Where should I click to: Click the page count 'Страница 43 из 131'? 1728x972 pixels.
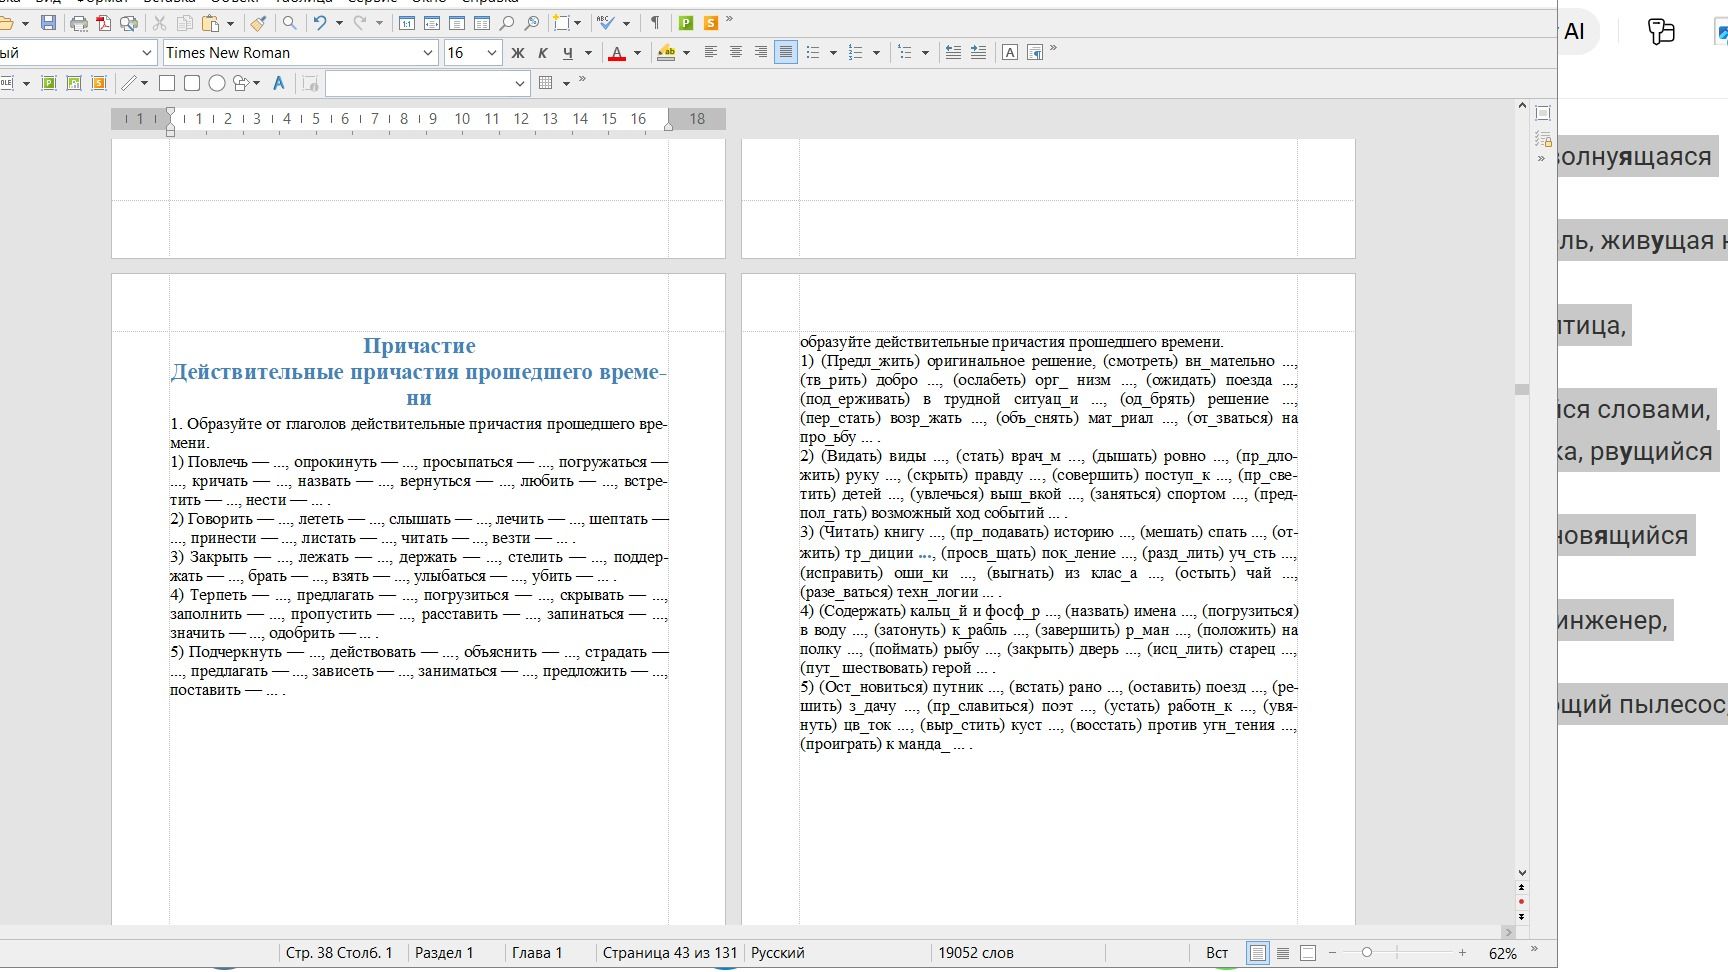pos(670,953)
